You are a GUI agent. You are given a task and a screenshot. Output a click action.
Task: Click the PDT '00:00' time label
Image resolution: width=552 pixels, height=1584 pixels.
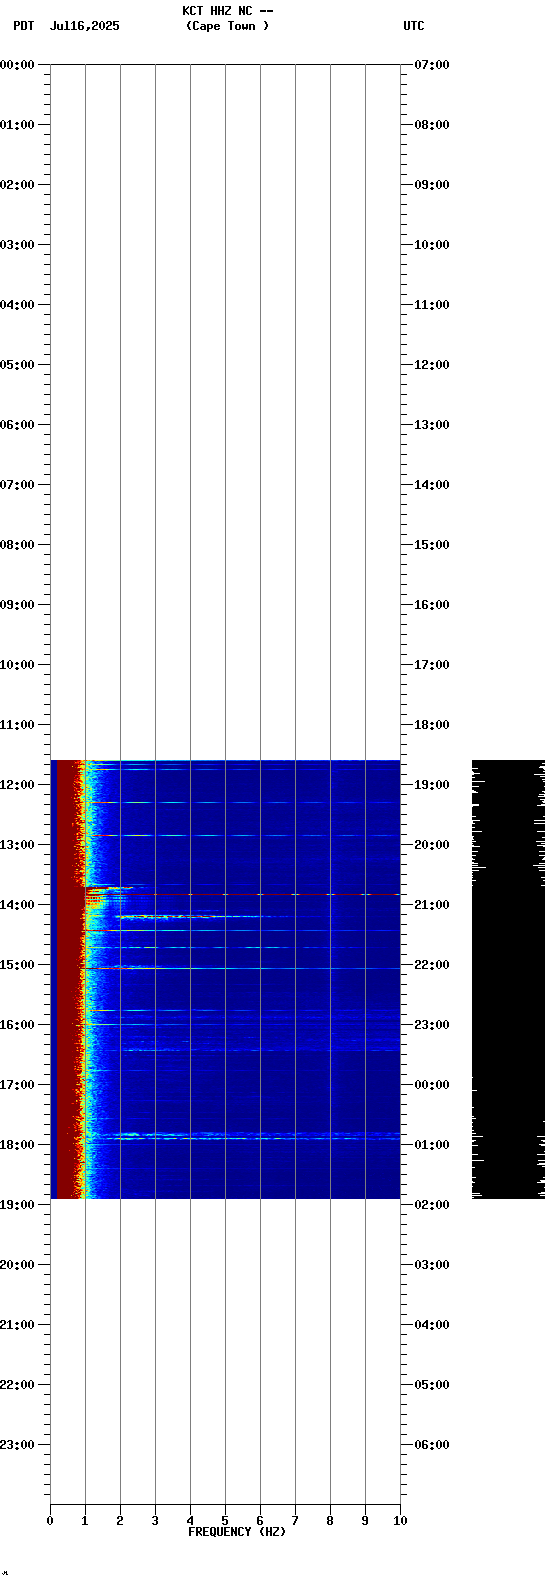coord(18,65)
